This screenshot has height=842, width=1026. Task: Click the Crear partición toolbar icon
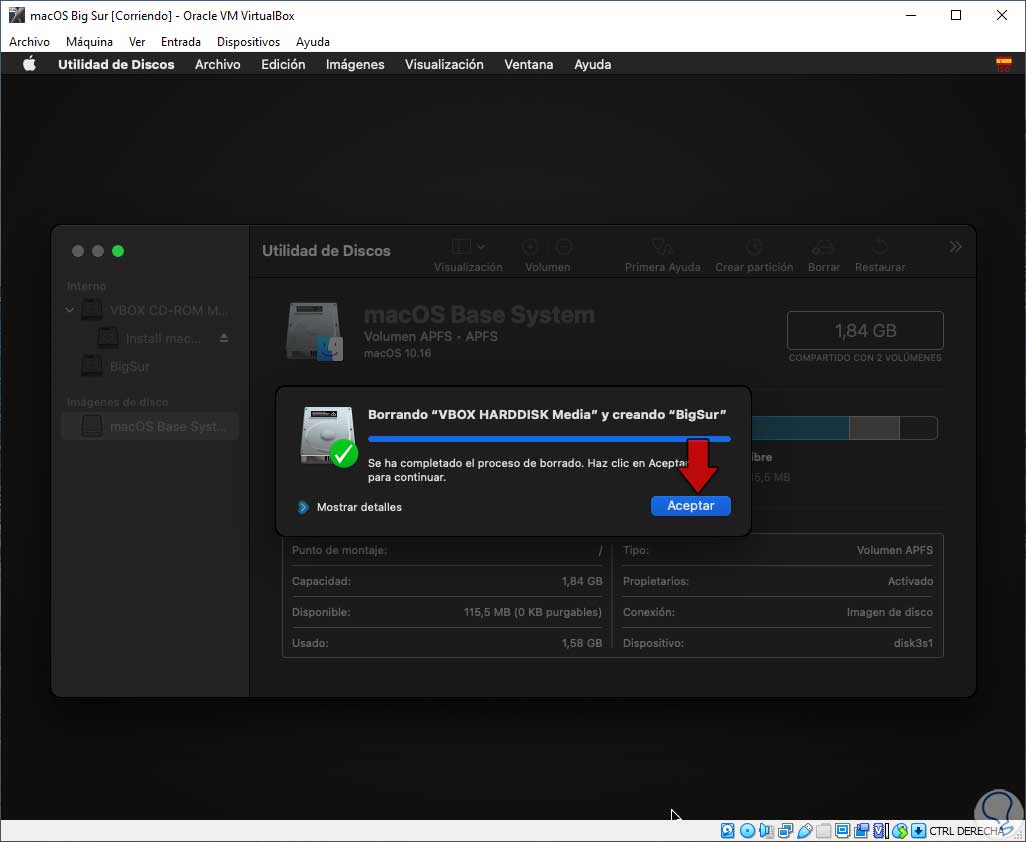click(754, 247)
